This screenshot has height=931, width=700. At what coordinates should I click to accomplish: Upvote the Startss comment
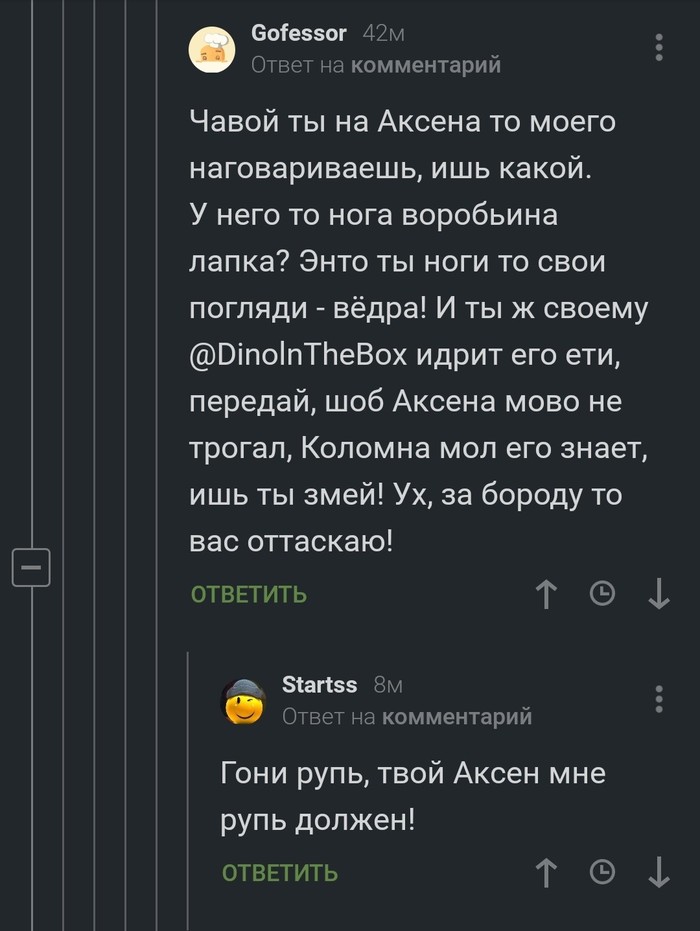pos(546,873)
